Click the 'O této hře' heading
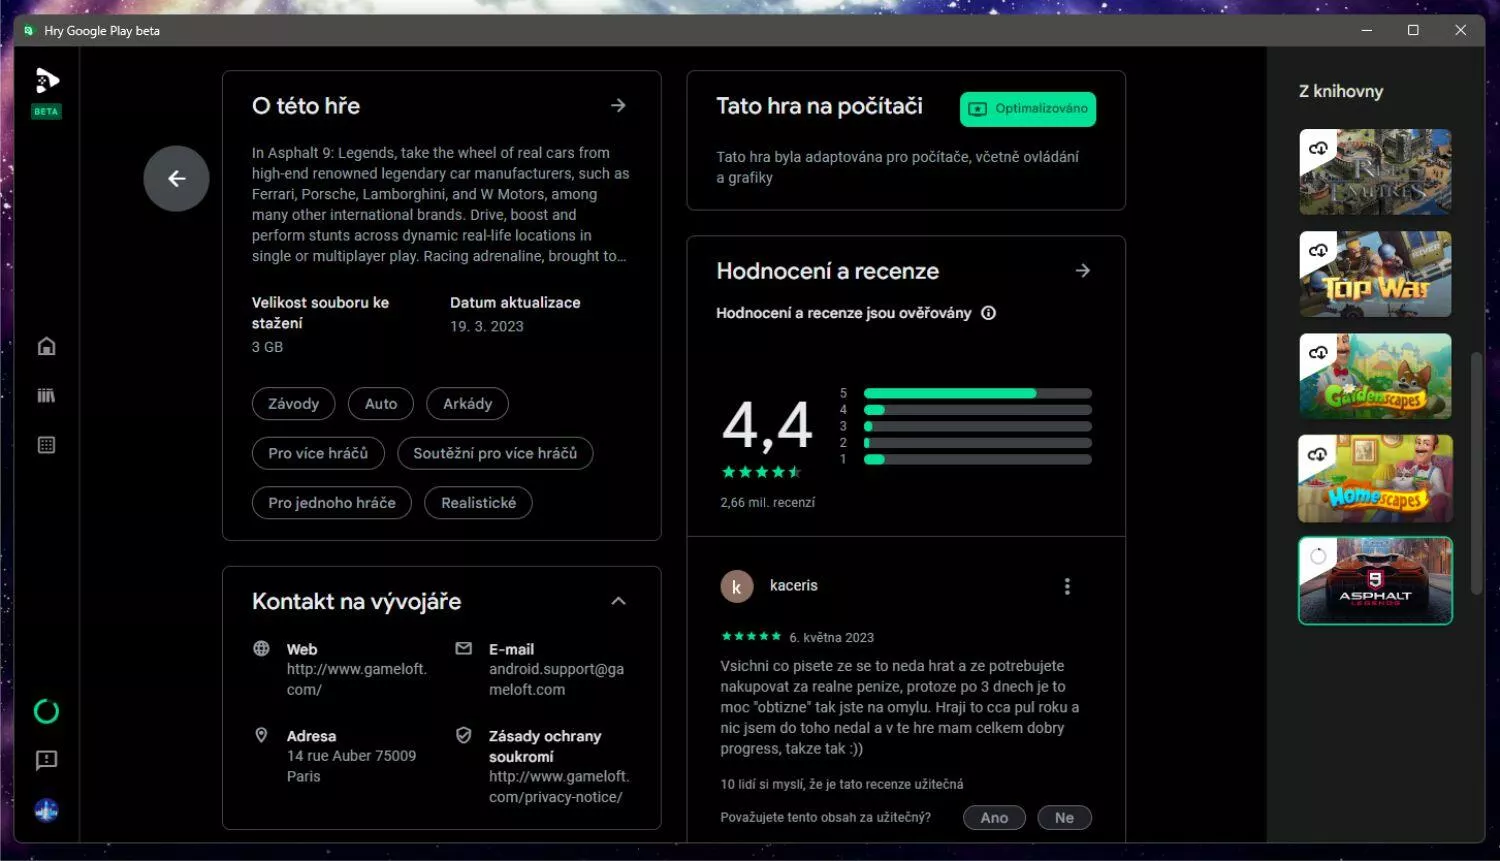This screenshot has width=1500, height=861. 306,106
